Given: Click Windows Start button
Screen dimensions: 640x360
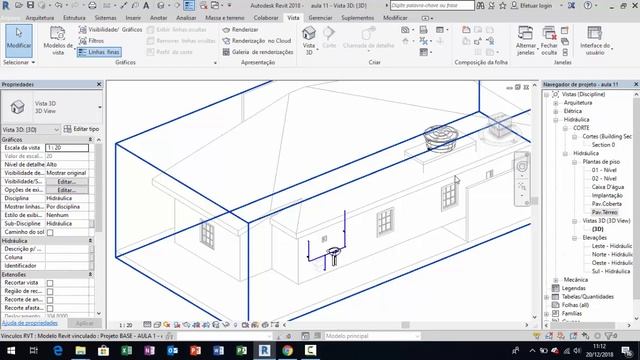Looking at the screenshot, I should point(11,351).
